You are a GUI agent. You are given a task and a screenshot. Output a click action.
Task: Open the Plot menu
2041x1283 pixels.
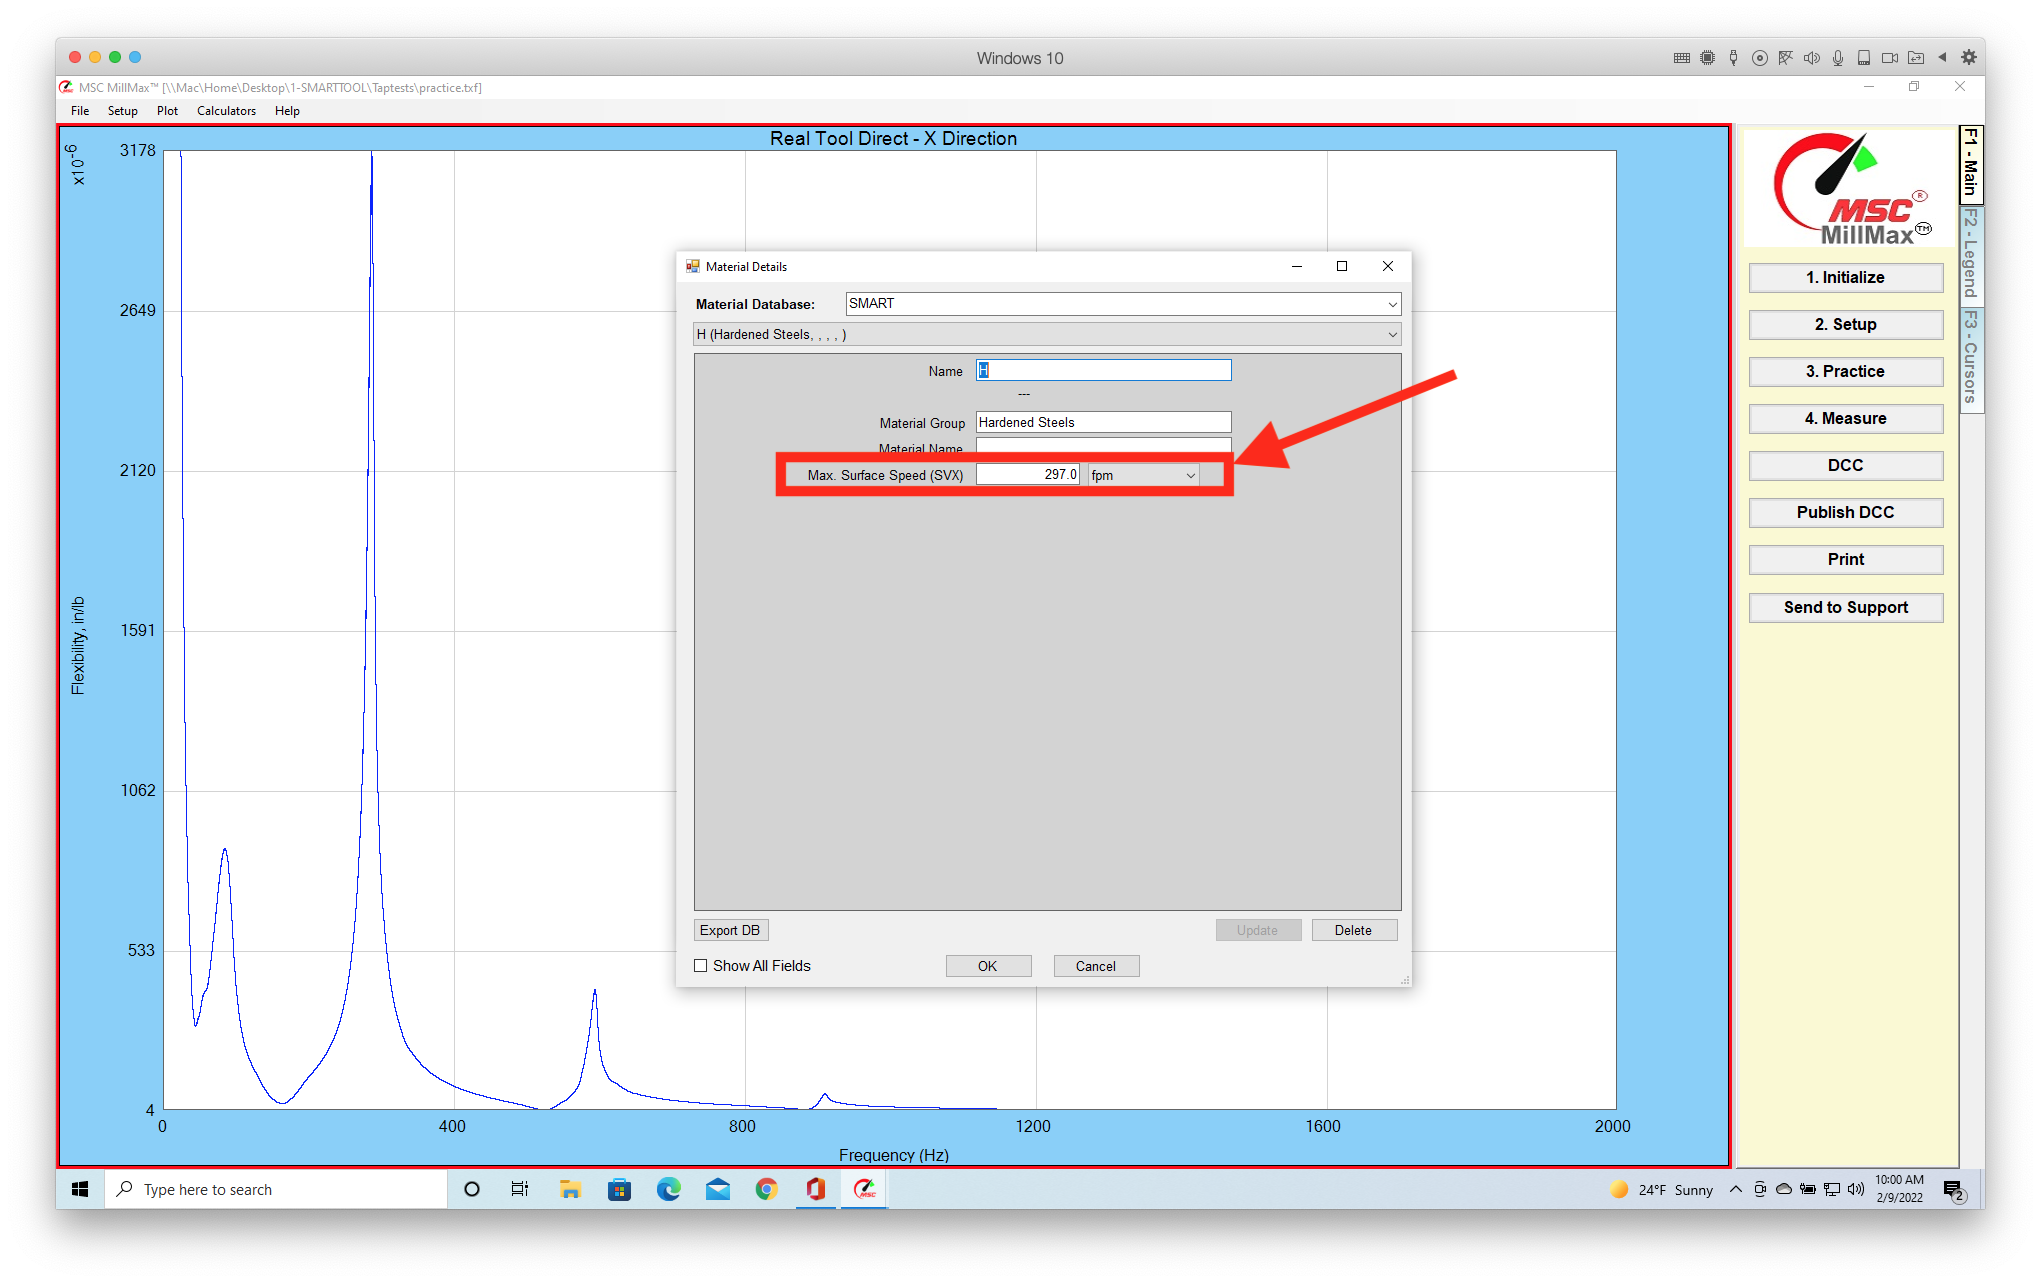pos(167,111)
